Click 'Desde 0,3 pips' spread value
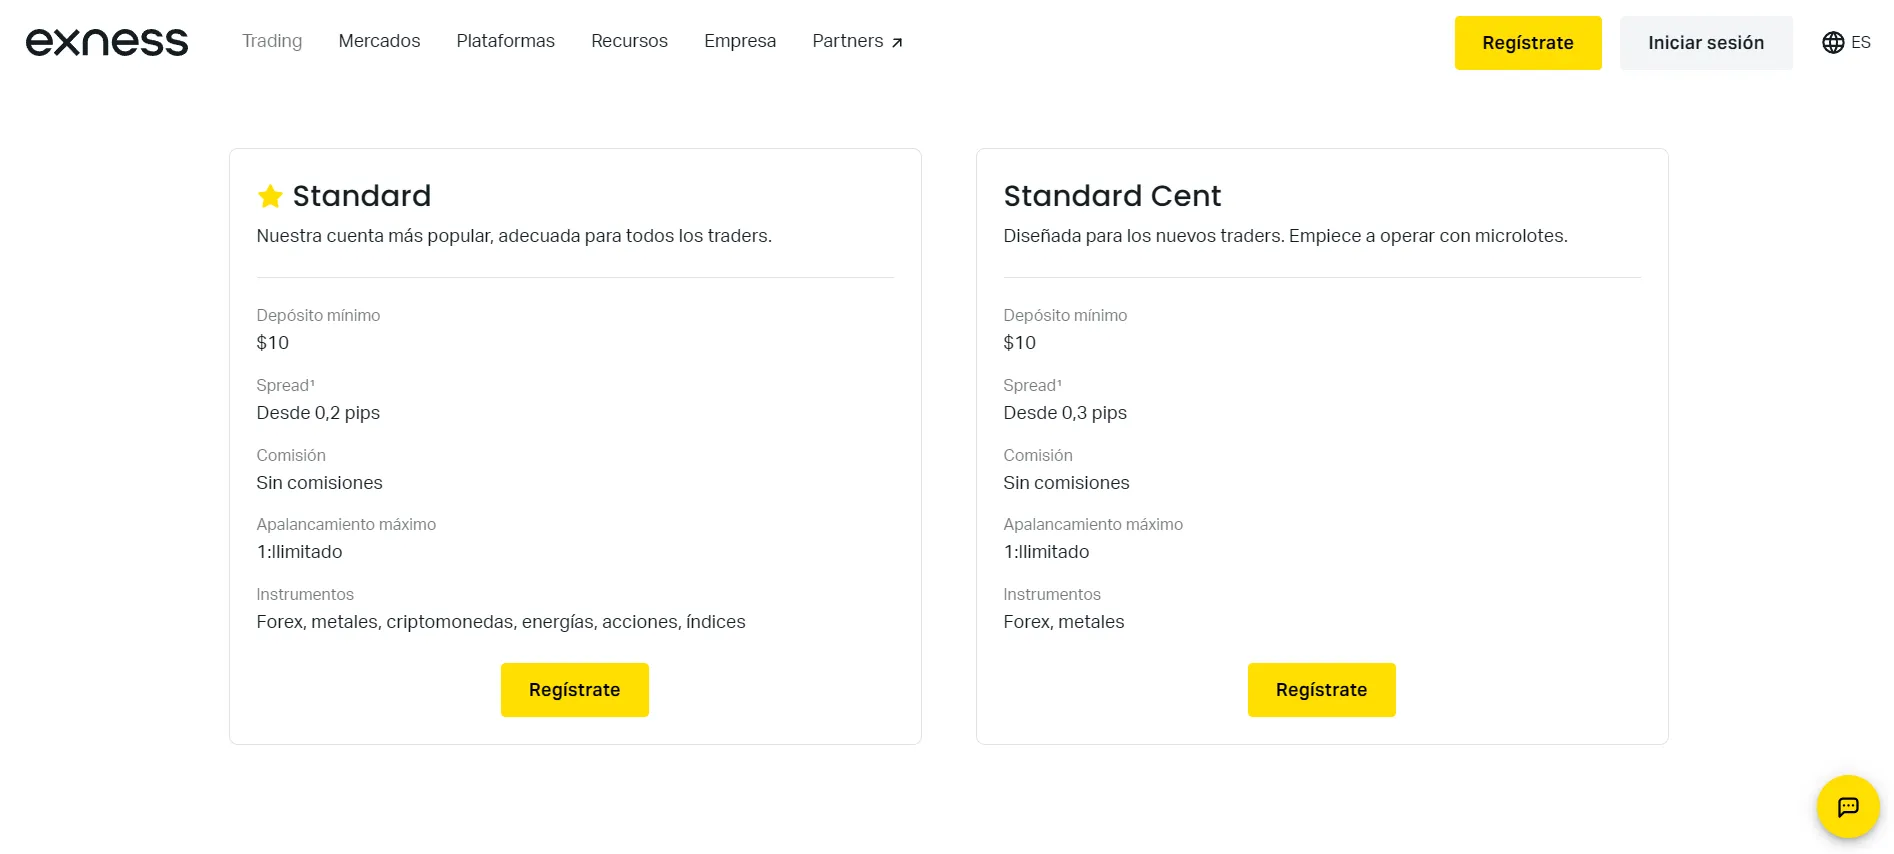The height and width of the screenshot is (854, 1894). point(1065,413)
